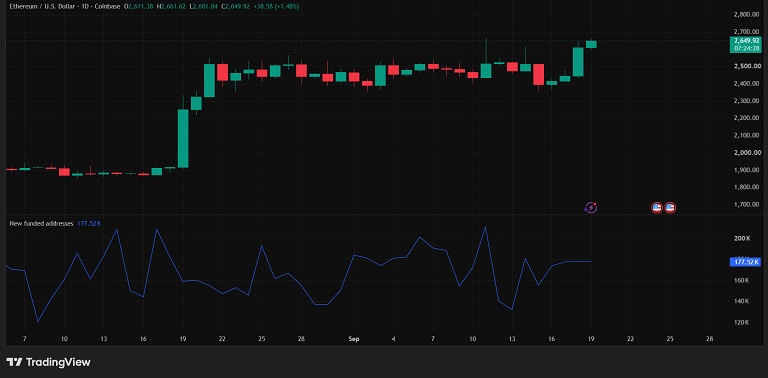Screen dimensions: 768x378
Task: Click the open value O2,611.38
Action: 140,6
